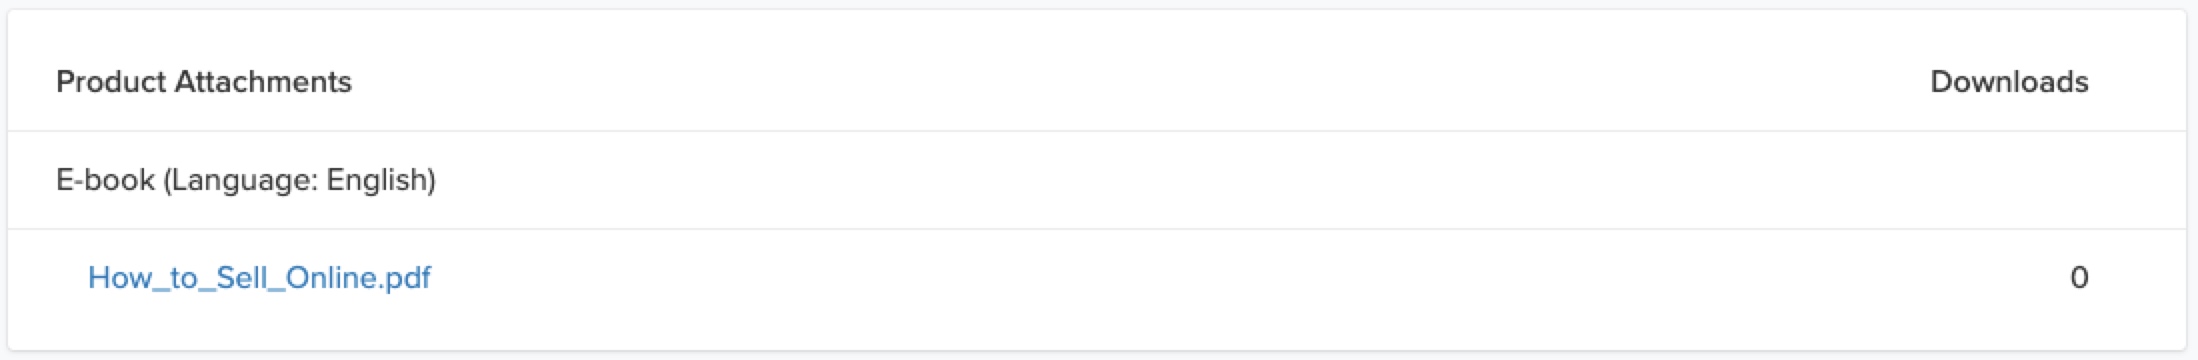Viewport: 2198px width, 360px height.
Task: Click the closing parenthesis after English
Action: 432,180
